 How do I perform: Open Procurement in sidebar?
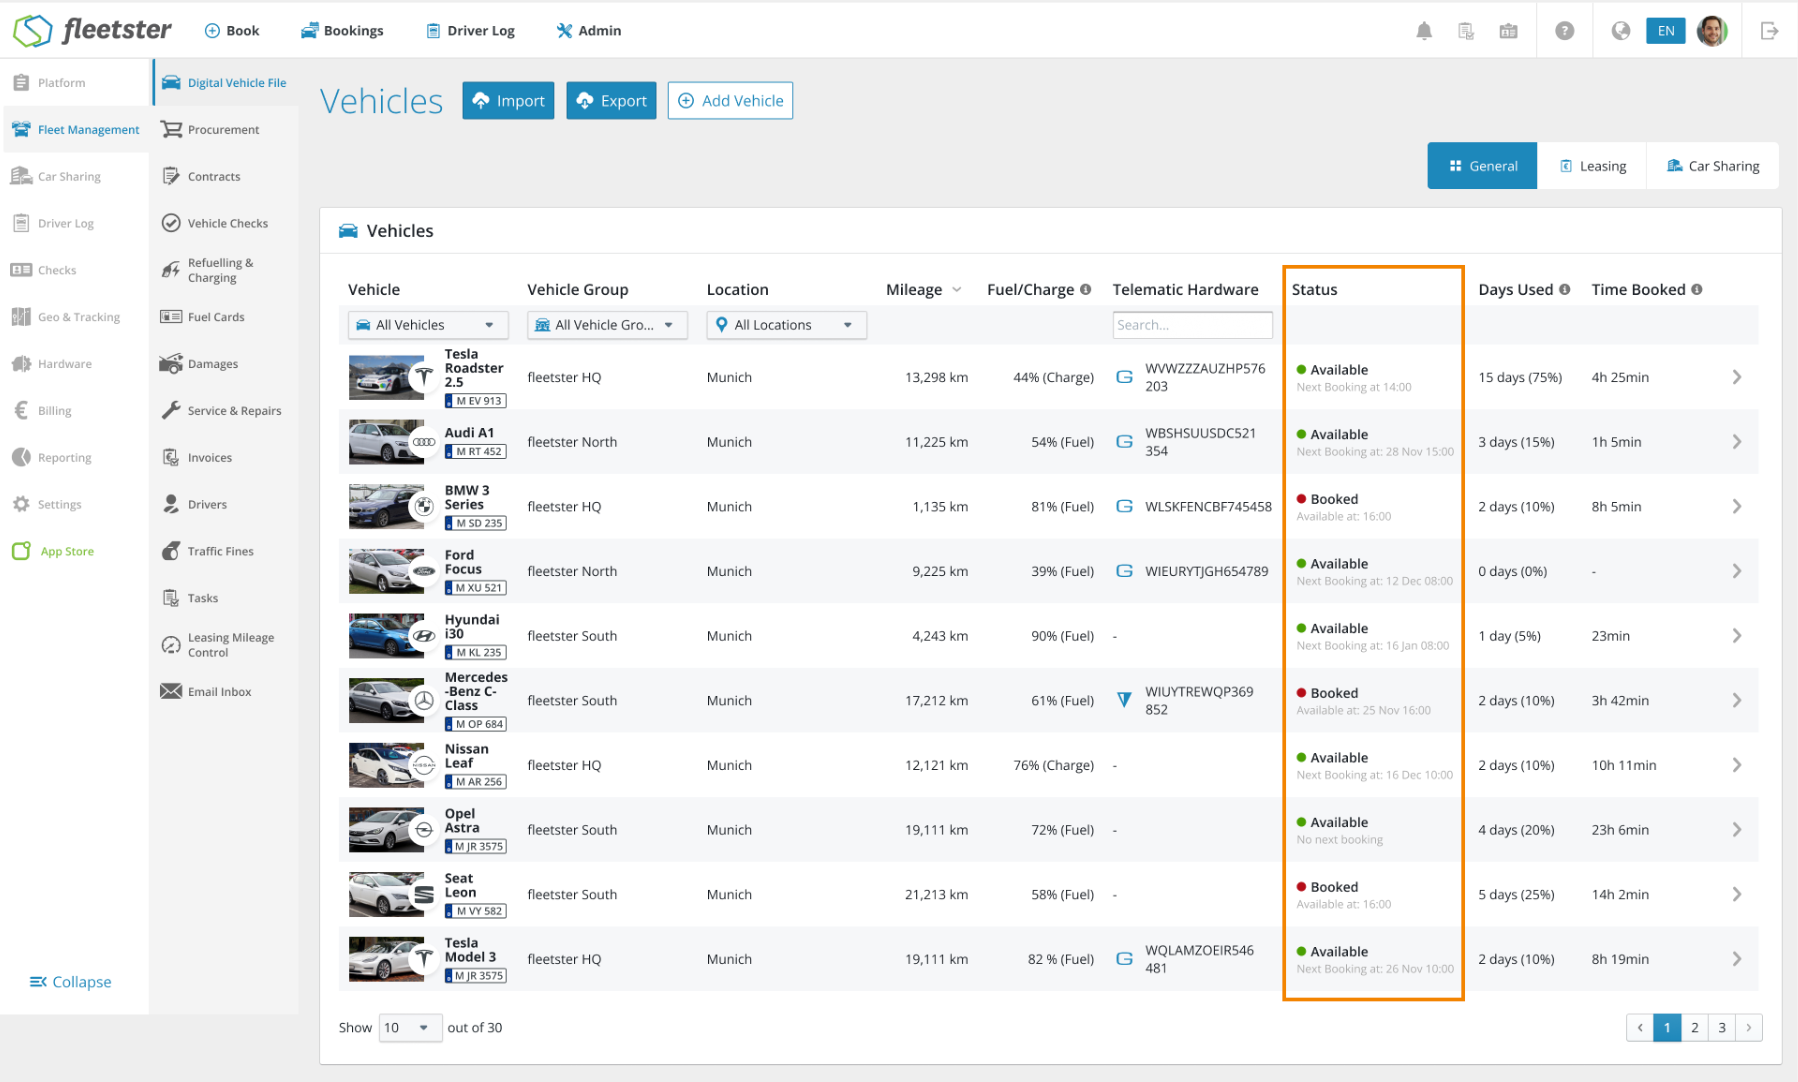210,130
